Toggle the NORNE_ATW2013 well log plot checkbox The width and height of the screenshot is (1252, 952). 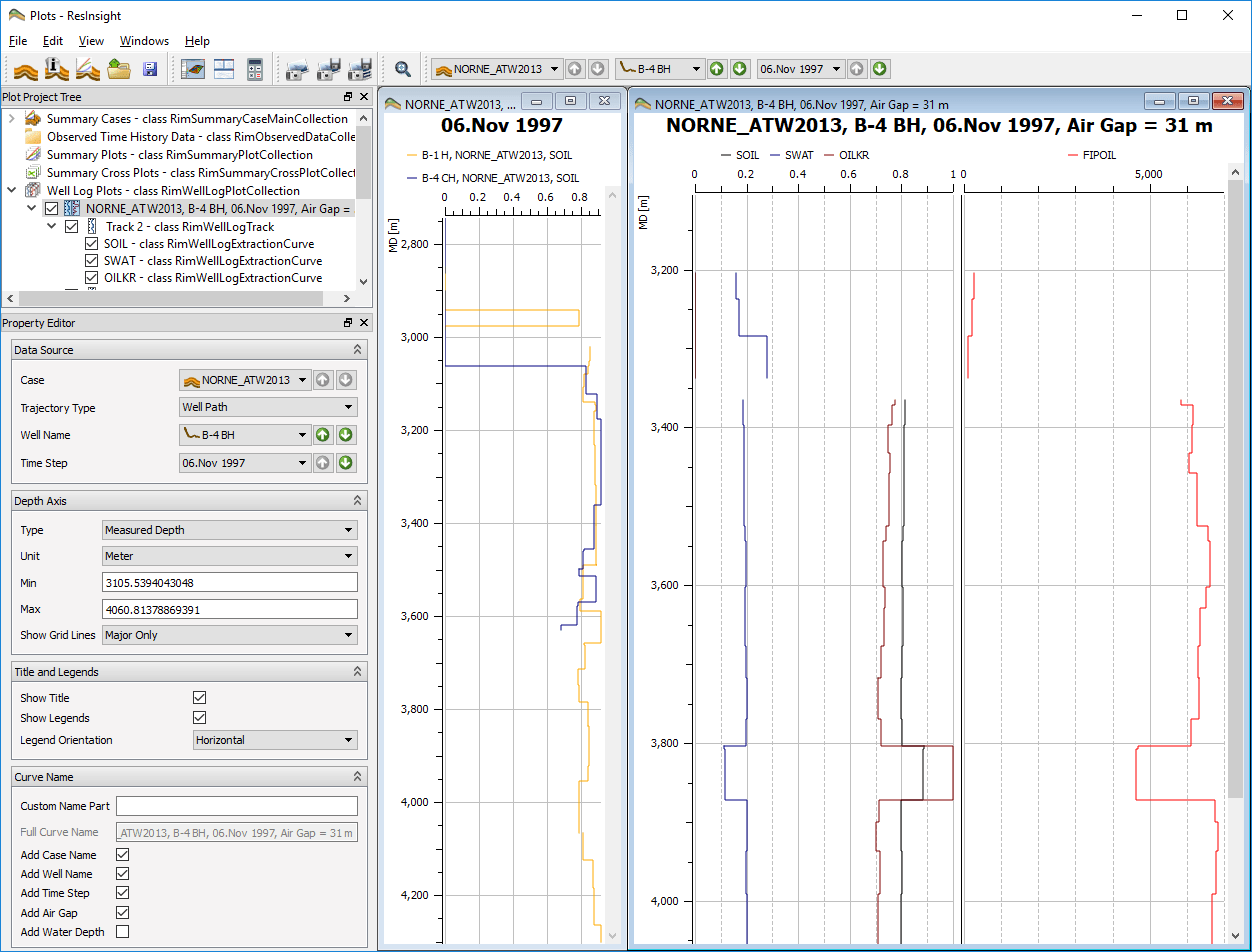point(52,209)
